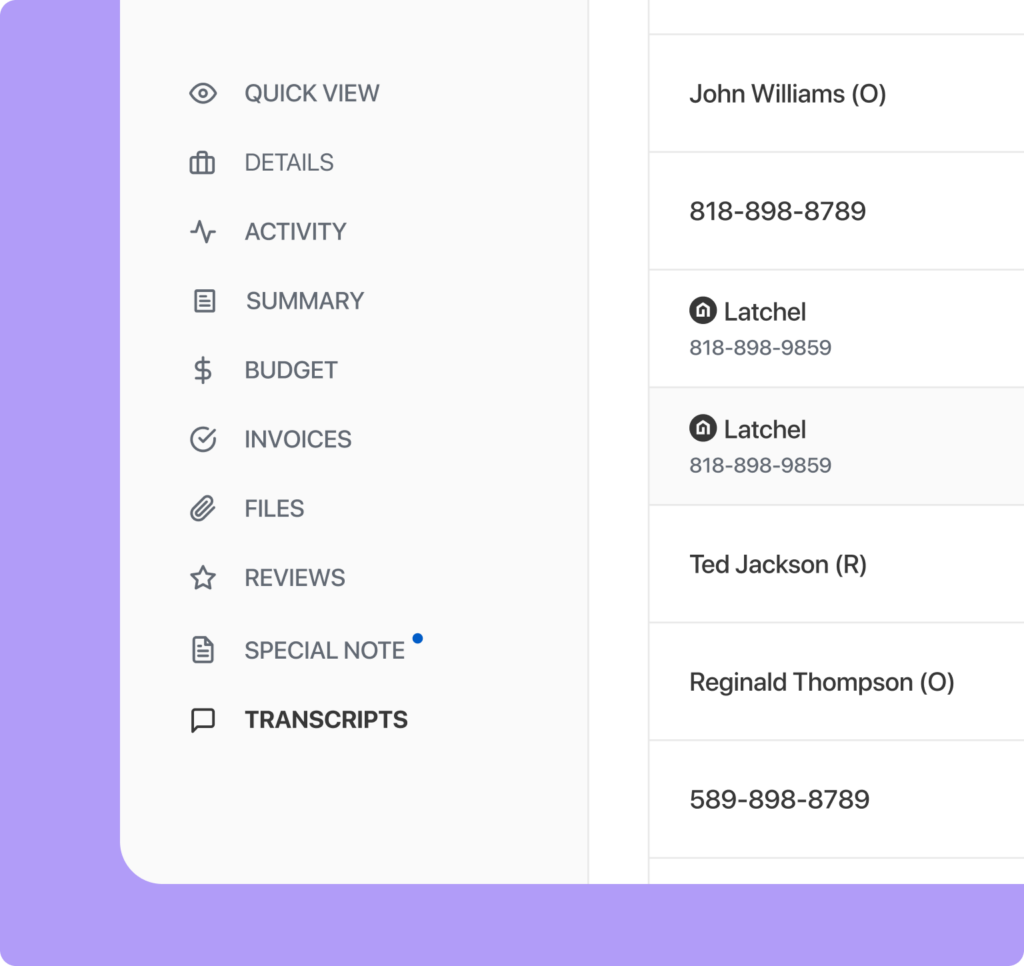Viewport: 1024px width, 966px height.
Task: Click the Latchel home logo badge
Action: (x=703, y=311)
